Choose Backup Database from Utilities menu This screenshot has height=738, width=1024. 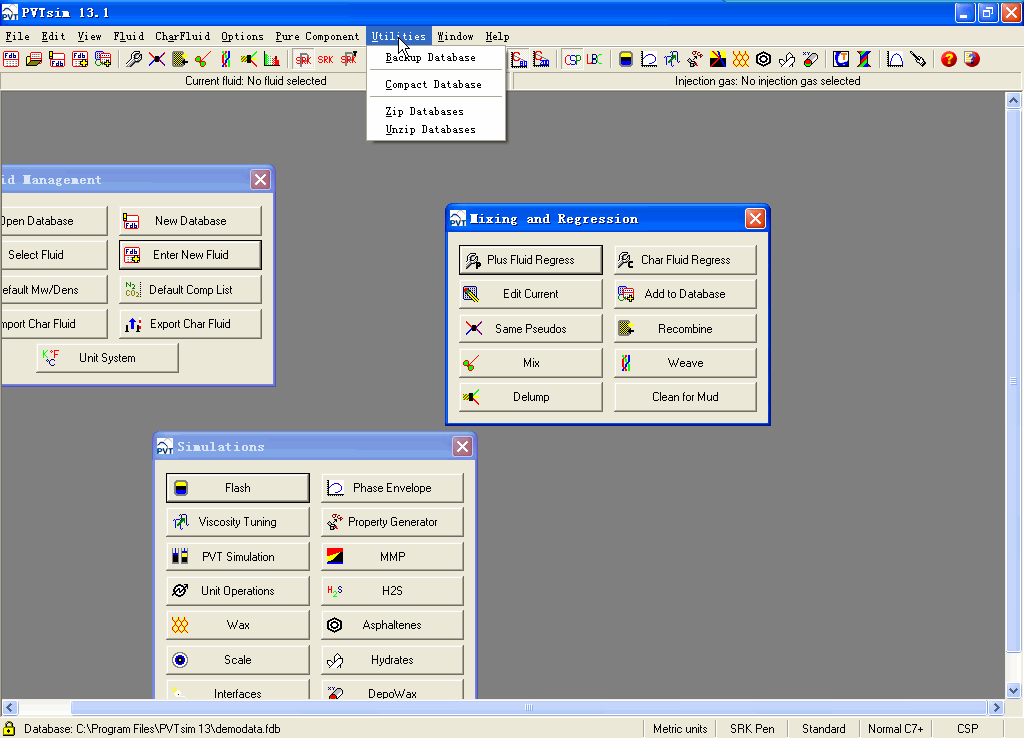436,57
